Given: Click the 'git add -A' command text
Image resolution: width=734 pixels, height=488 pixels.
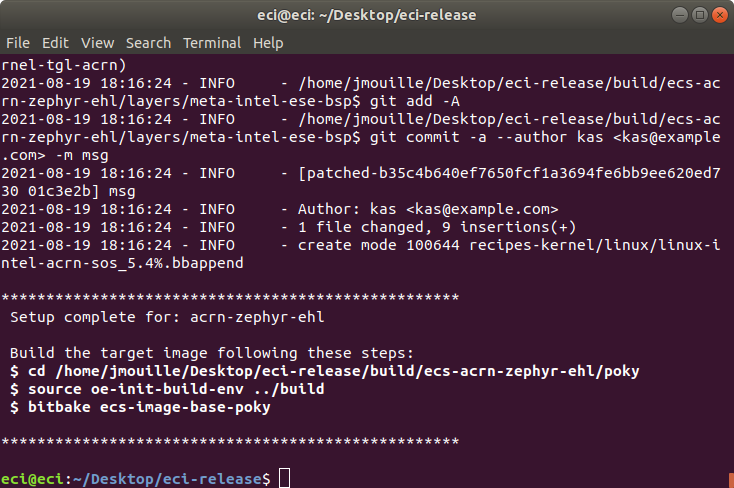Looking at the screenshot, I should tap(415, 101).
